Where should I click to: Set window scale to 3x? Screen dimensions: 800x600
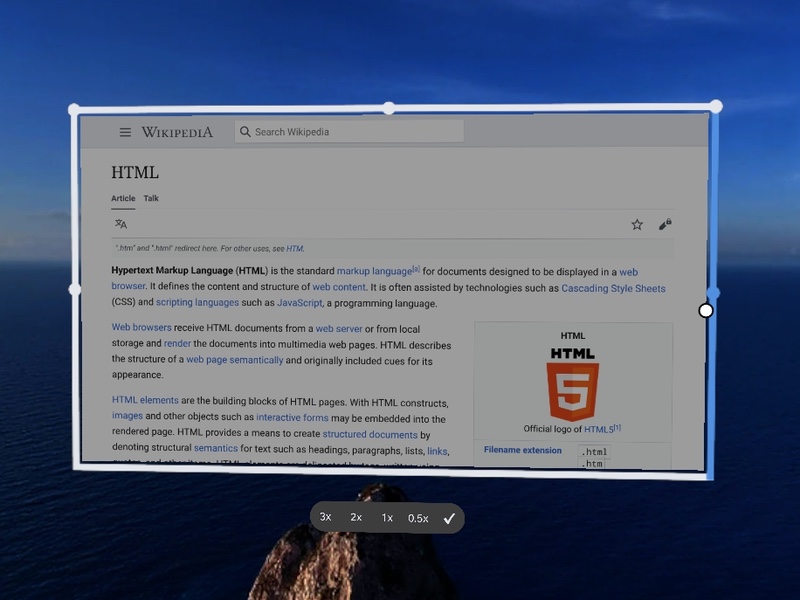pyautogui.click(x=326, y=518)
